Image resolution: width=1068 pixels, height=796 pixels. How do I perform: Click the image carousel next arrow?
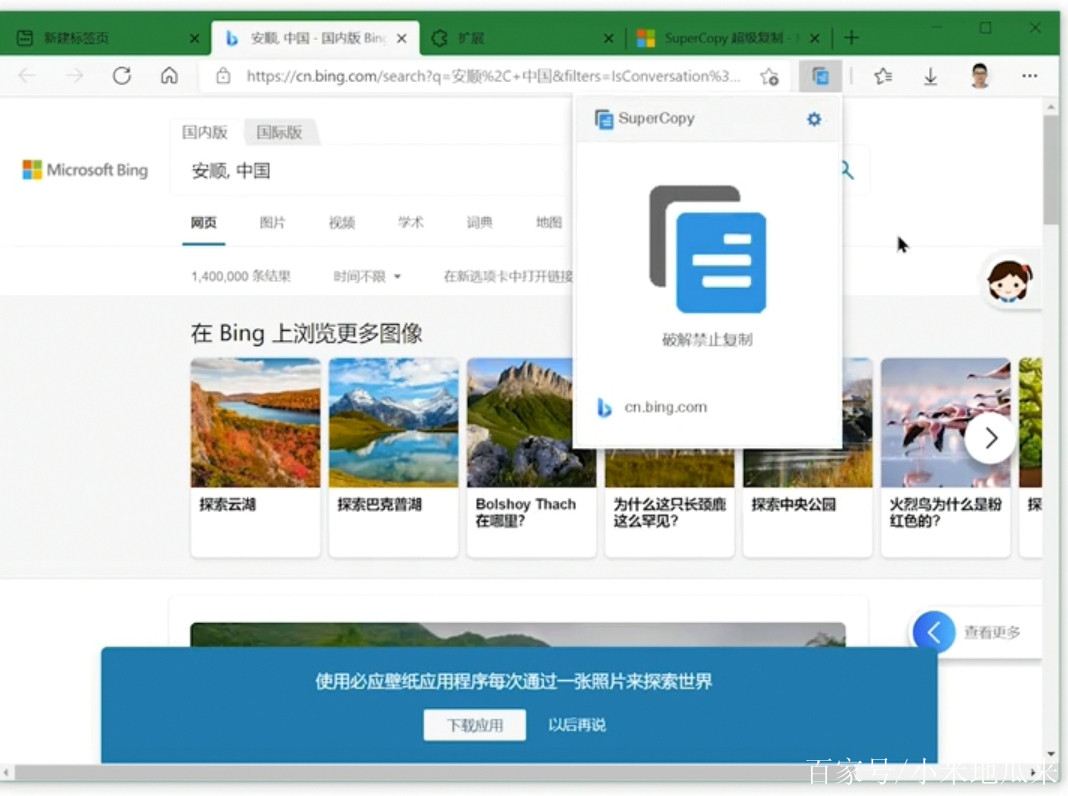(x=990, y=438)
